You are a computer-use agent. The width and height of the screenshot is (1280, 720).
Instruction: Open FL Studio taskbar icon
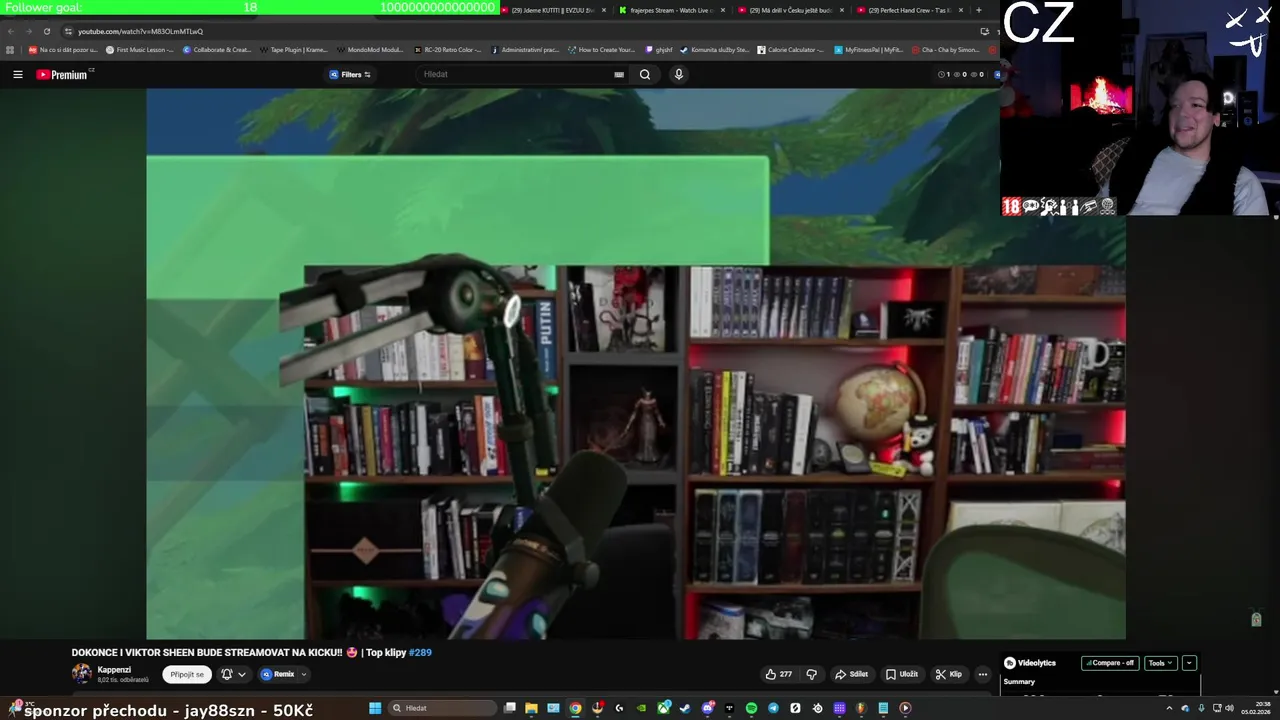pyautogui.click(x=861, y=708)
